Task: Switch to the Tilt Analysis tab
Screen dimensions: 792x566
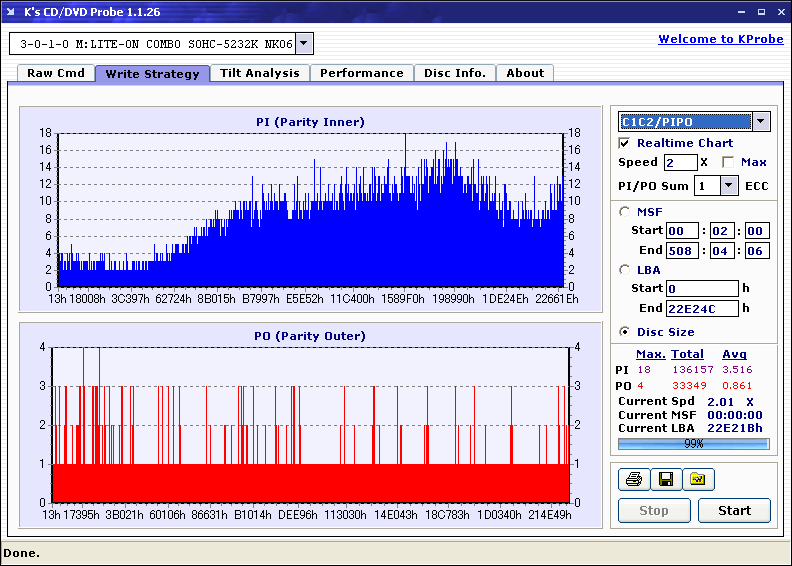Action: coord(259,73)
